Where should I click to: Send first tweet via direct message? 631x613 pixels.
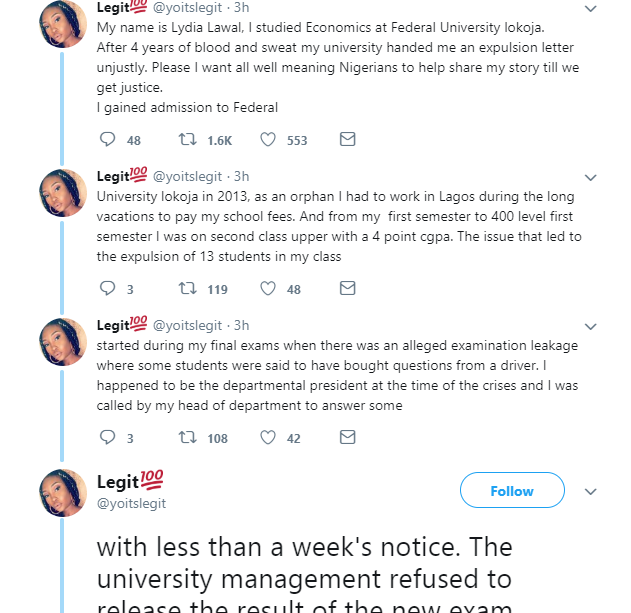(x=347, y=140)
